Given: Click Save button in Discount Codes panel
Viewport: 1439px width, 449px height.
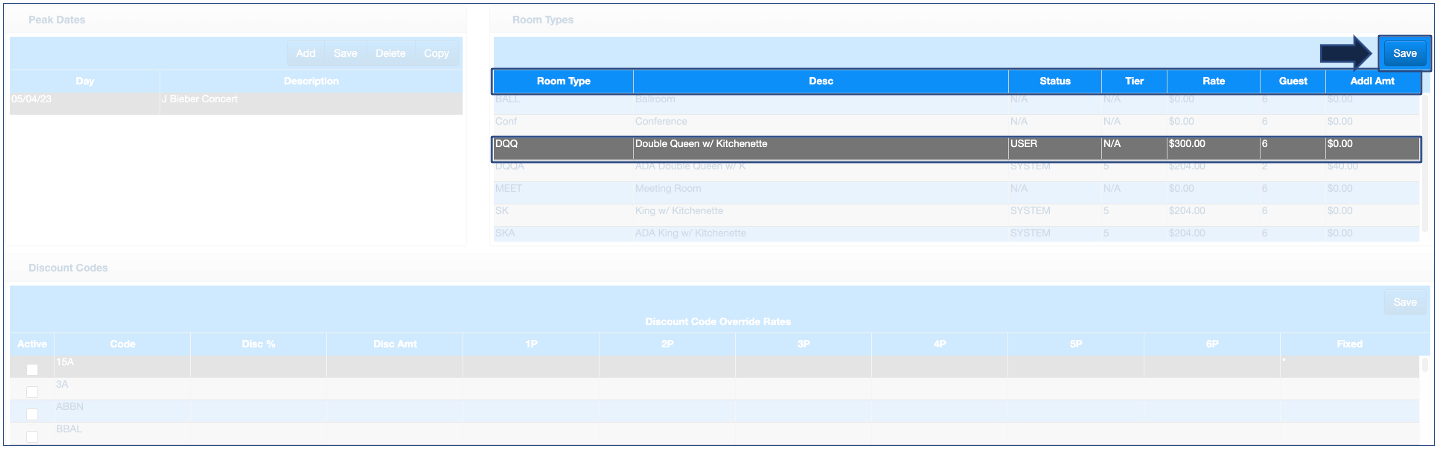Looking at the screenshot, I should click(x=1404, y=303).
